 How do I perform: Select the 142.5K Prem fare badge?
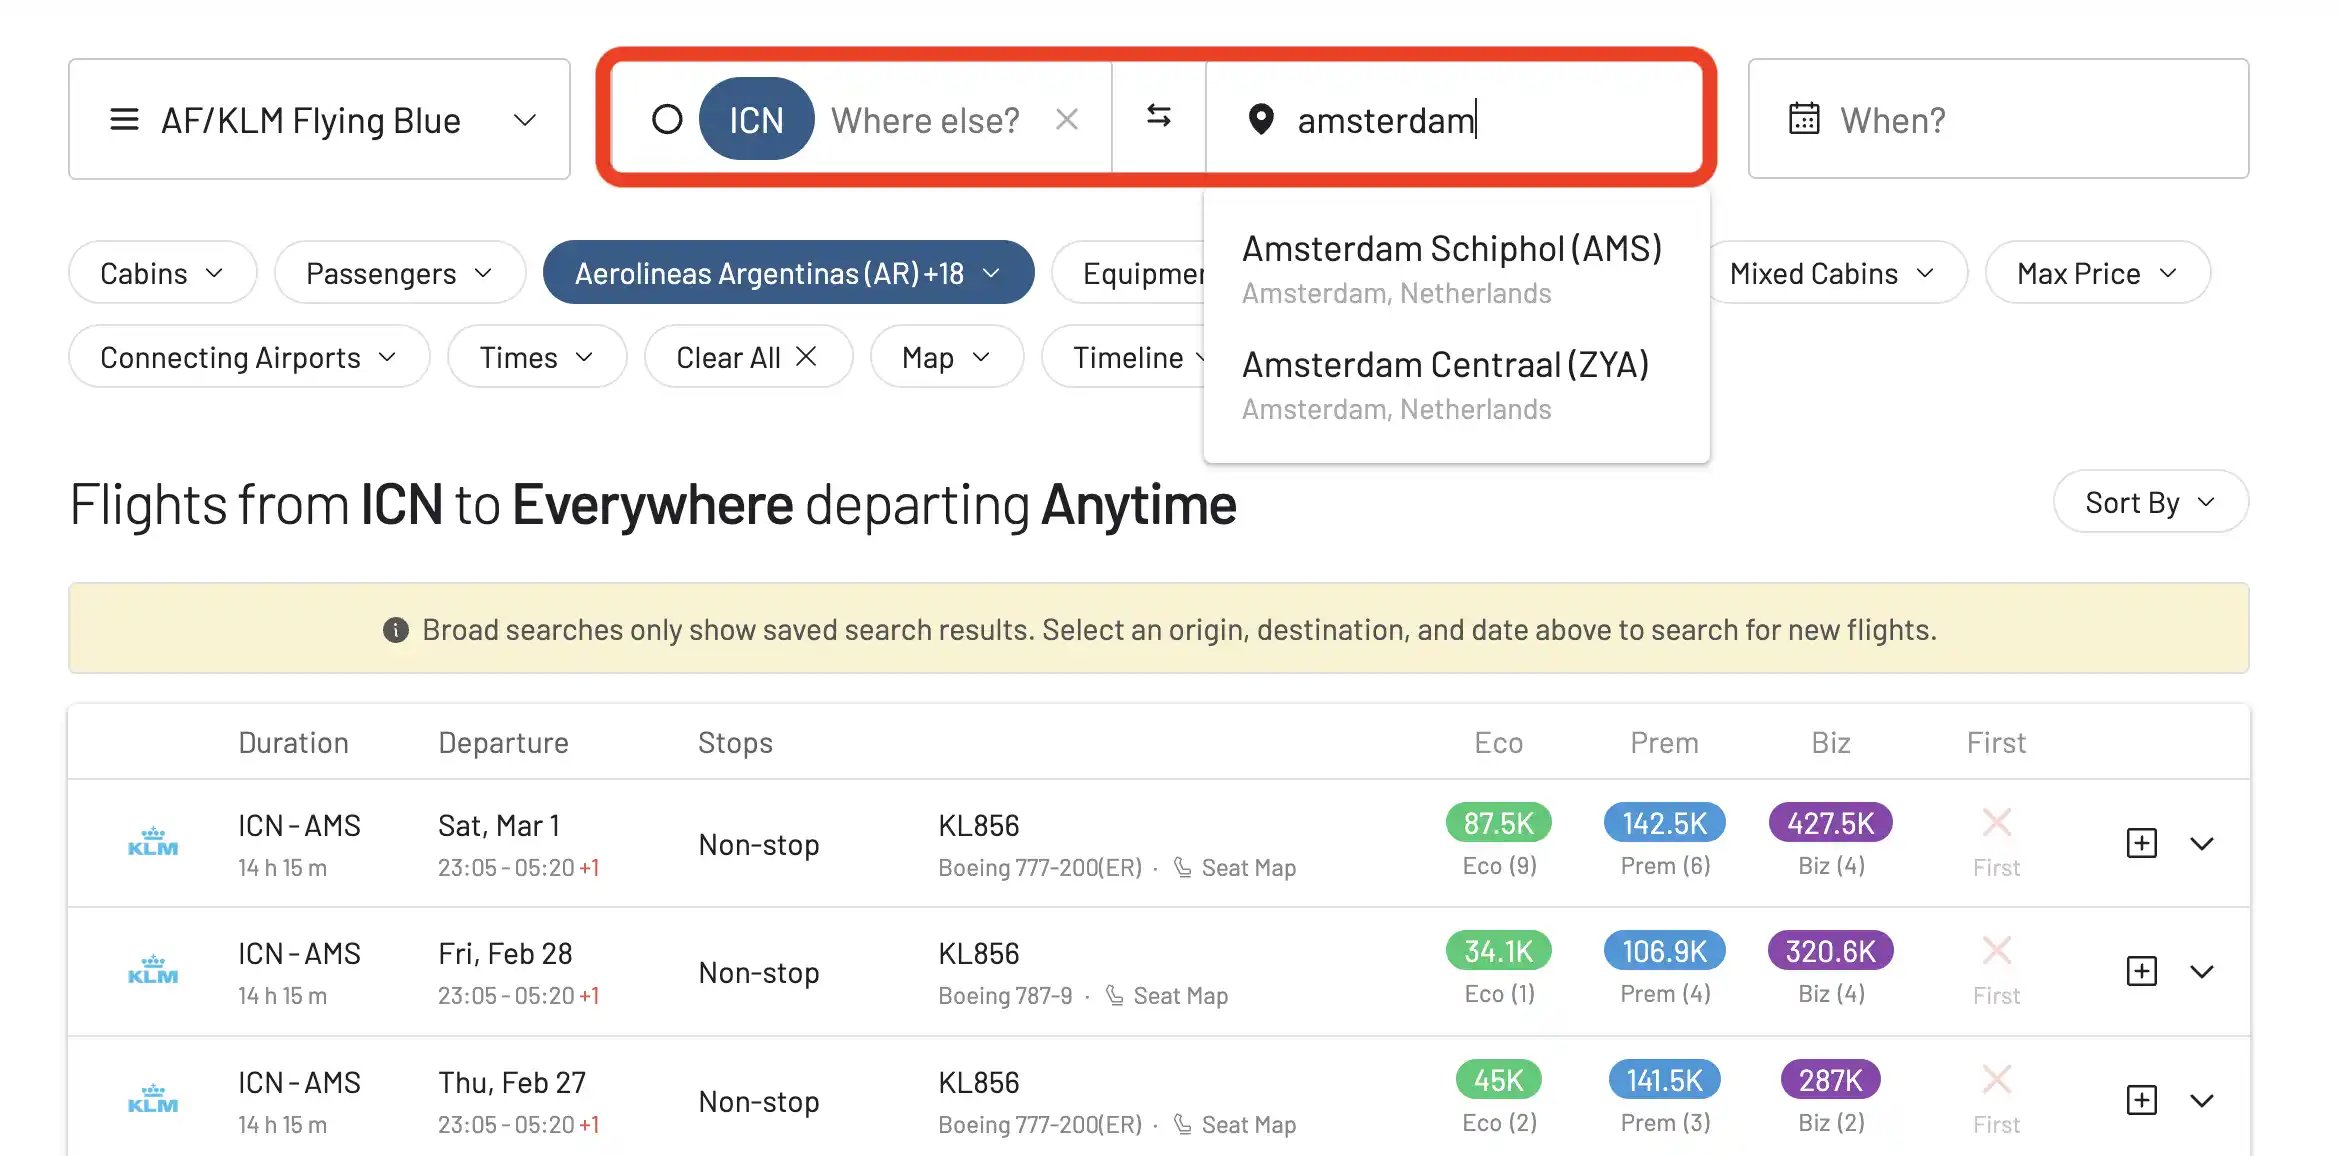pyautogui.click(x=1664, y=823)
